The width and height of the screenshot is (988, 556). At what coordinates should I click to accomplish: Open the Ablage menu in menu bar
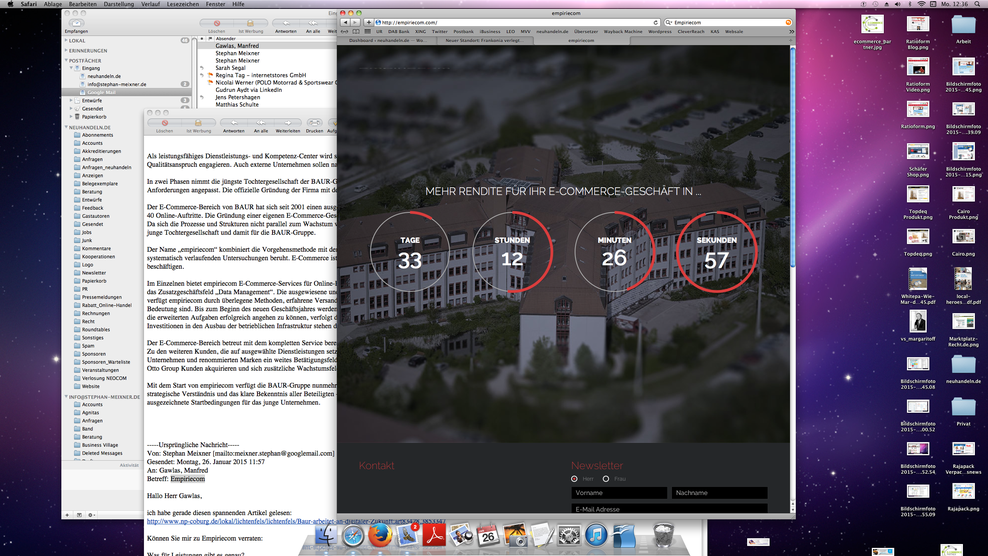tap(52, 4)
